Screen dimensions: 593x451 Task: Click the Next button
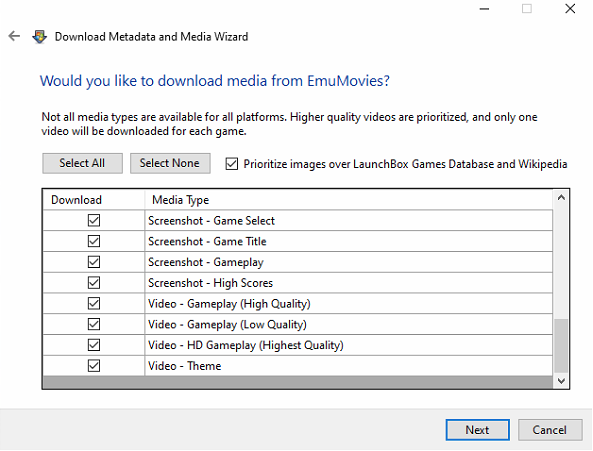tap(477, 430)
